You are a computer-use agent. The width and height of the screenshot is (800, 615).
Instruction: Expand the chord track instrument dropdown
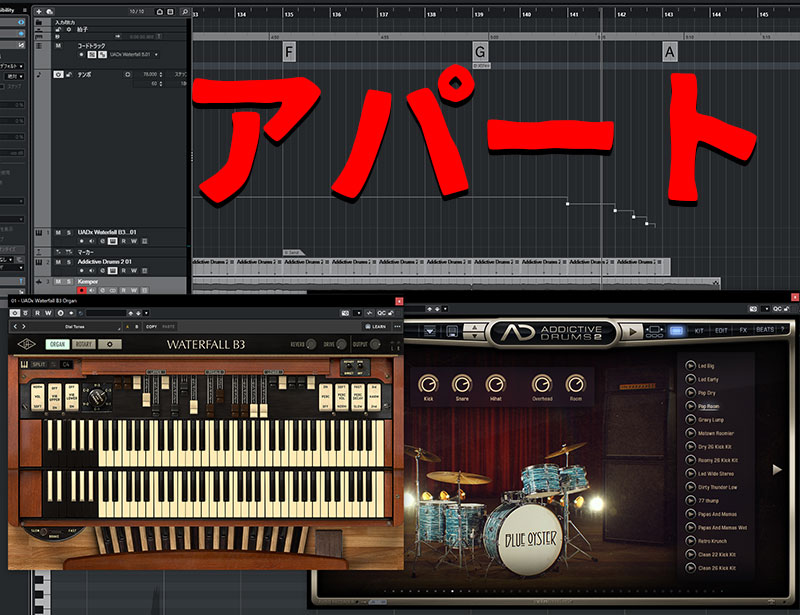155,54
